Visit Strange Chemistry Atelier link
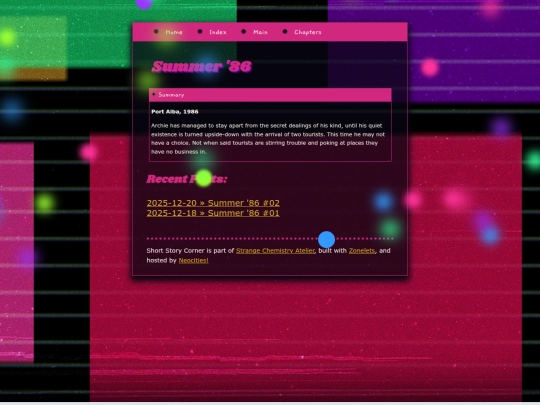Viewport: 540px width, 405px height. tap(275, 251)
